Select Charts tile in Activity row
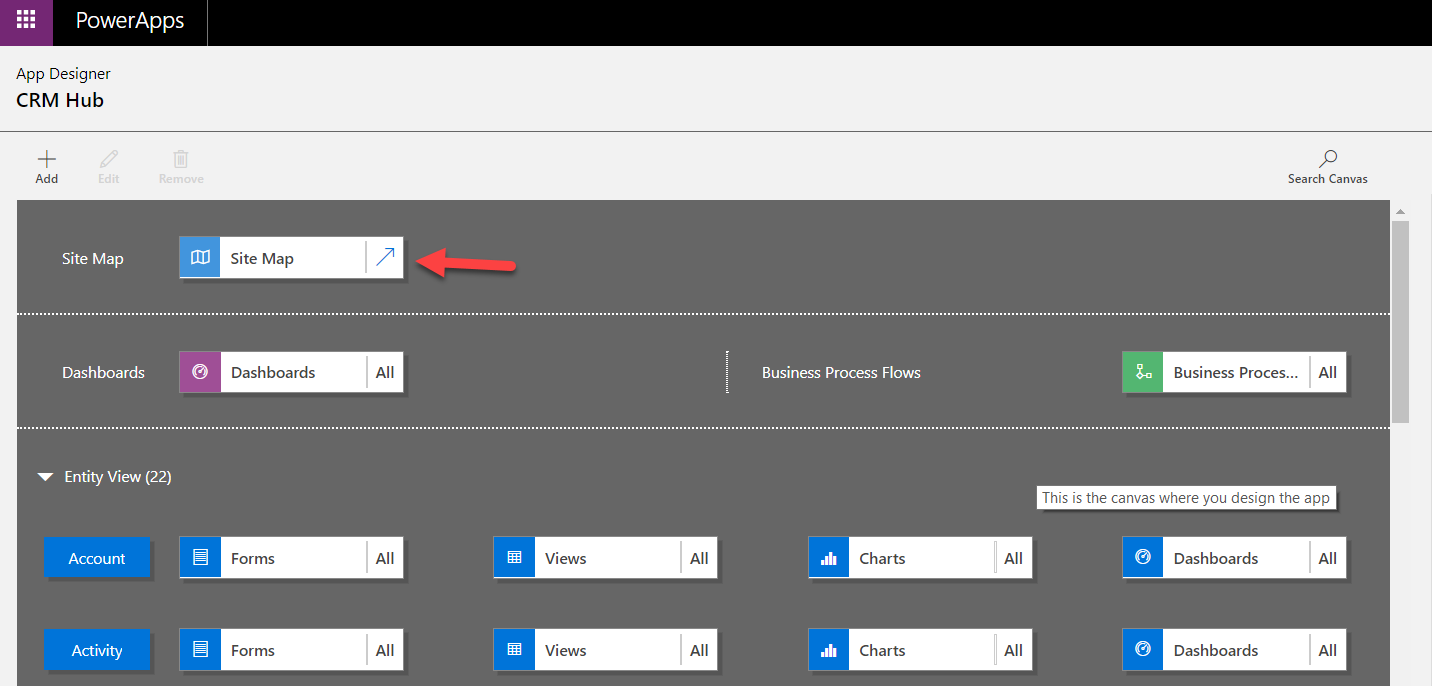The height and width of the screenshot is (686, 1432). pyautogui.click(x=920, y=650)
